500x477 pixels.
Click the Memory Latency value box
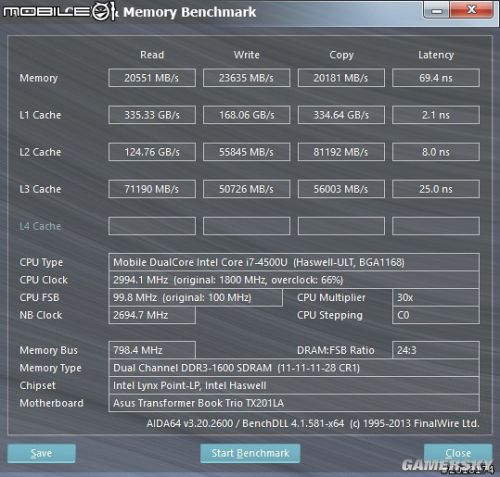436,78
